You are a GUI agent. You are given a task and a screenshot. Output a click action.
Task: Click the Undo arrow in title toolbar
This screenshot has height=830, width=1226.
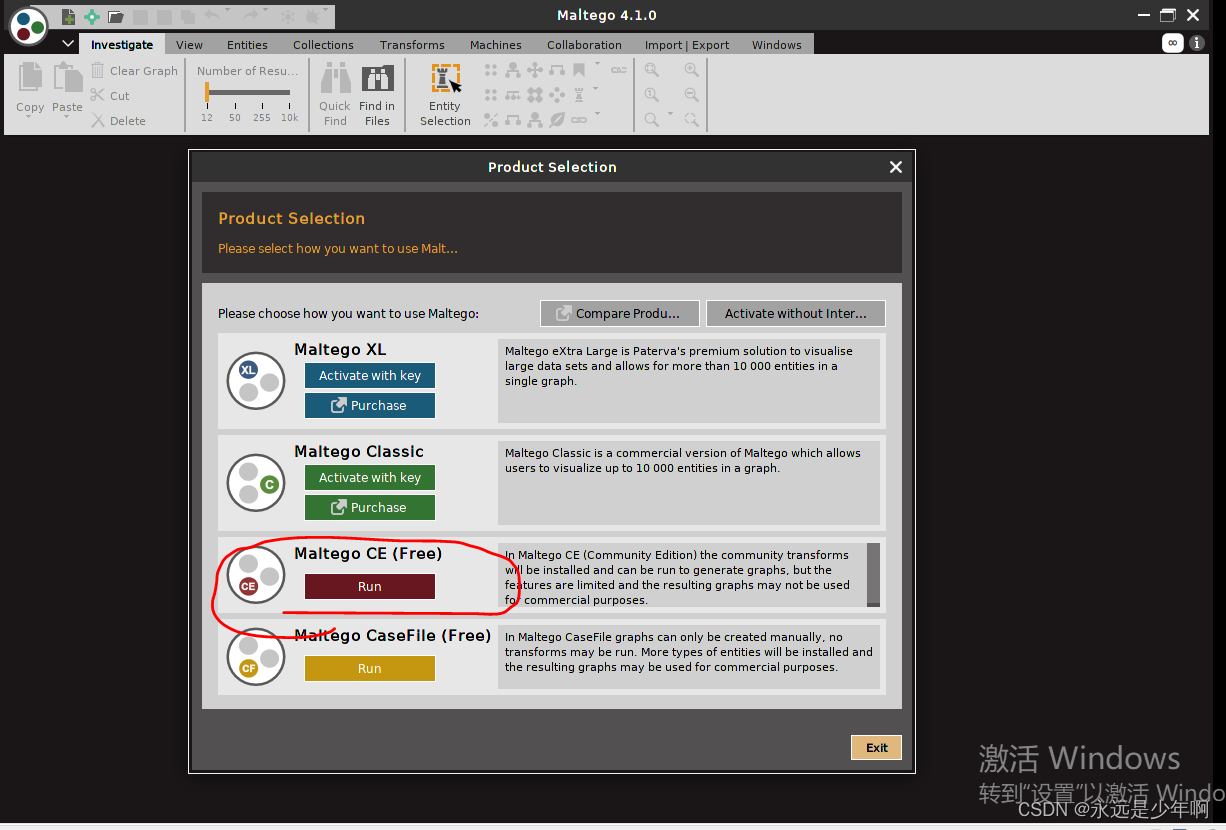212,15
